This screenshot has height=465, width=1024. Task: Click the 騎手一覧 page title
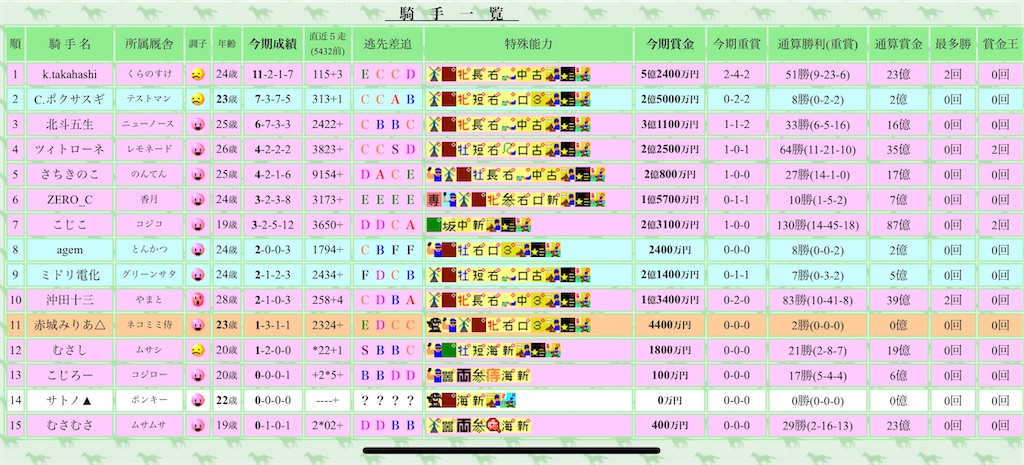tap(452, 13)
